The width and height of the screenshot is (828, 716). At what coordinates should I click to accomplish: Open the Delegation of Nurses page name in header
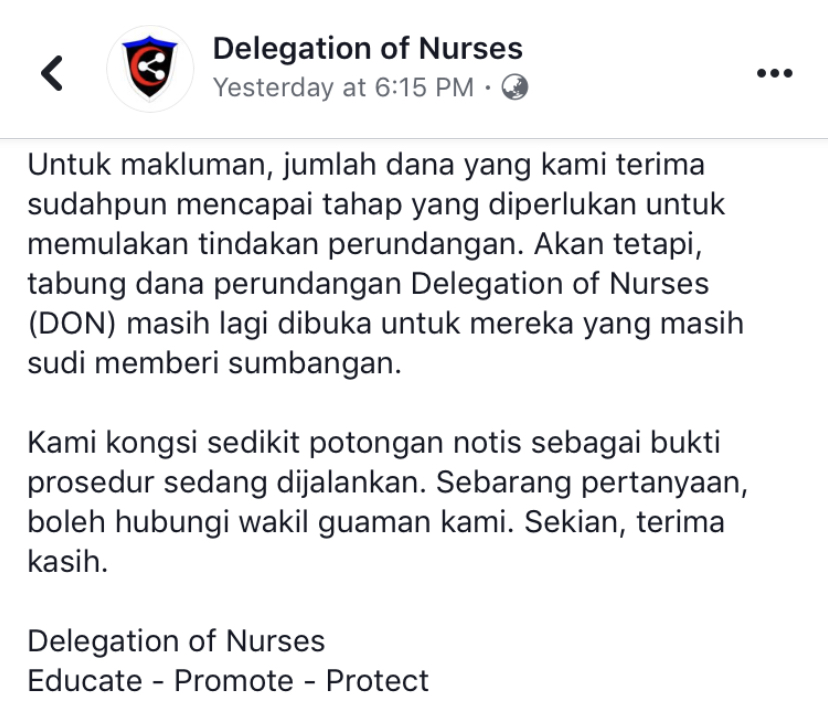click(x=367, y=48)
